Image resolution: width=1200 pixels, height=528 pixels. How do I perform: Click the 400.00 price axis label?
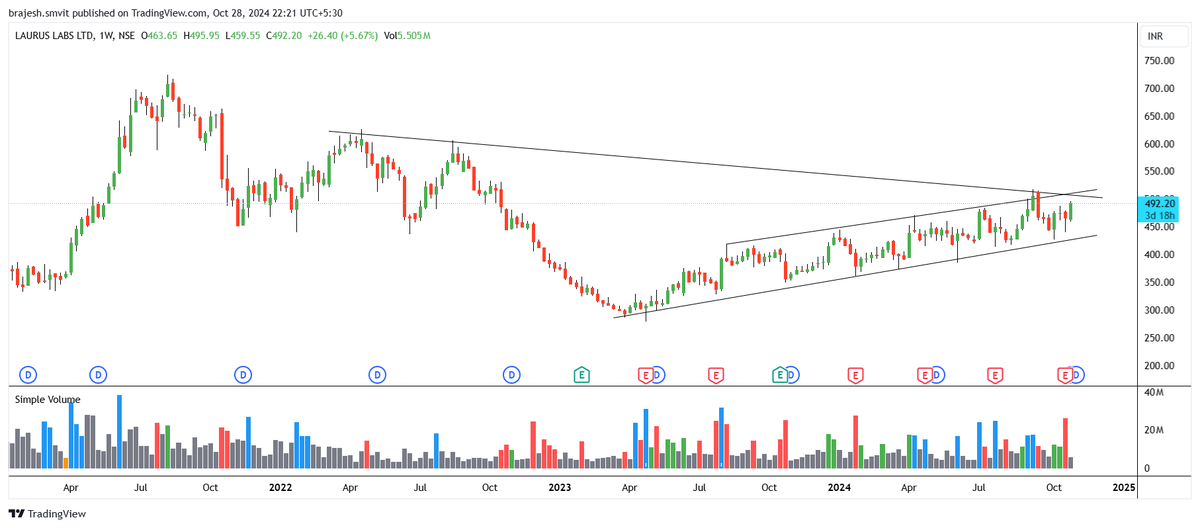1159,255
